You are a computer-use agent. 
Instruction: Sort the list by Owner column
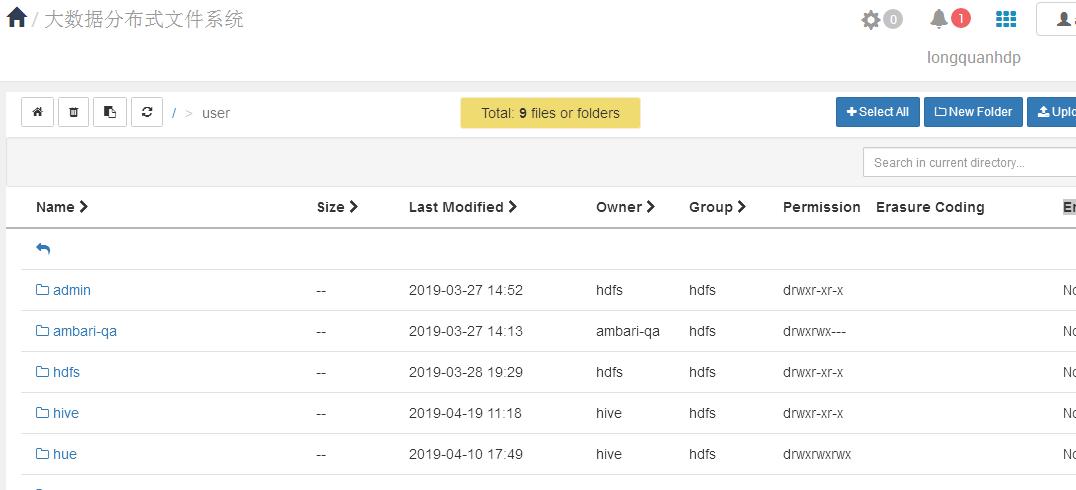point(625,207)
